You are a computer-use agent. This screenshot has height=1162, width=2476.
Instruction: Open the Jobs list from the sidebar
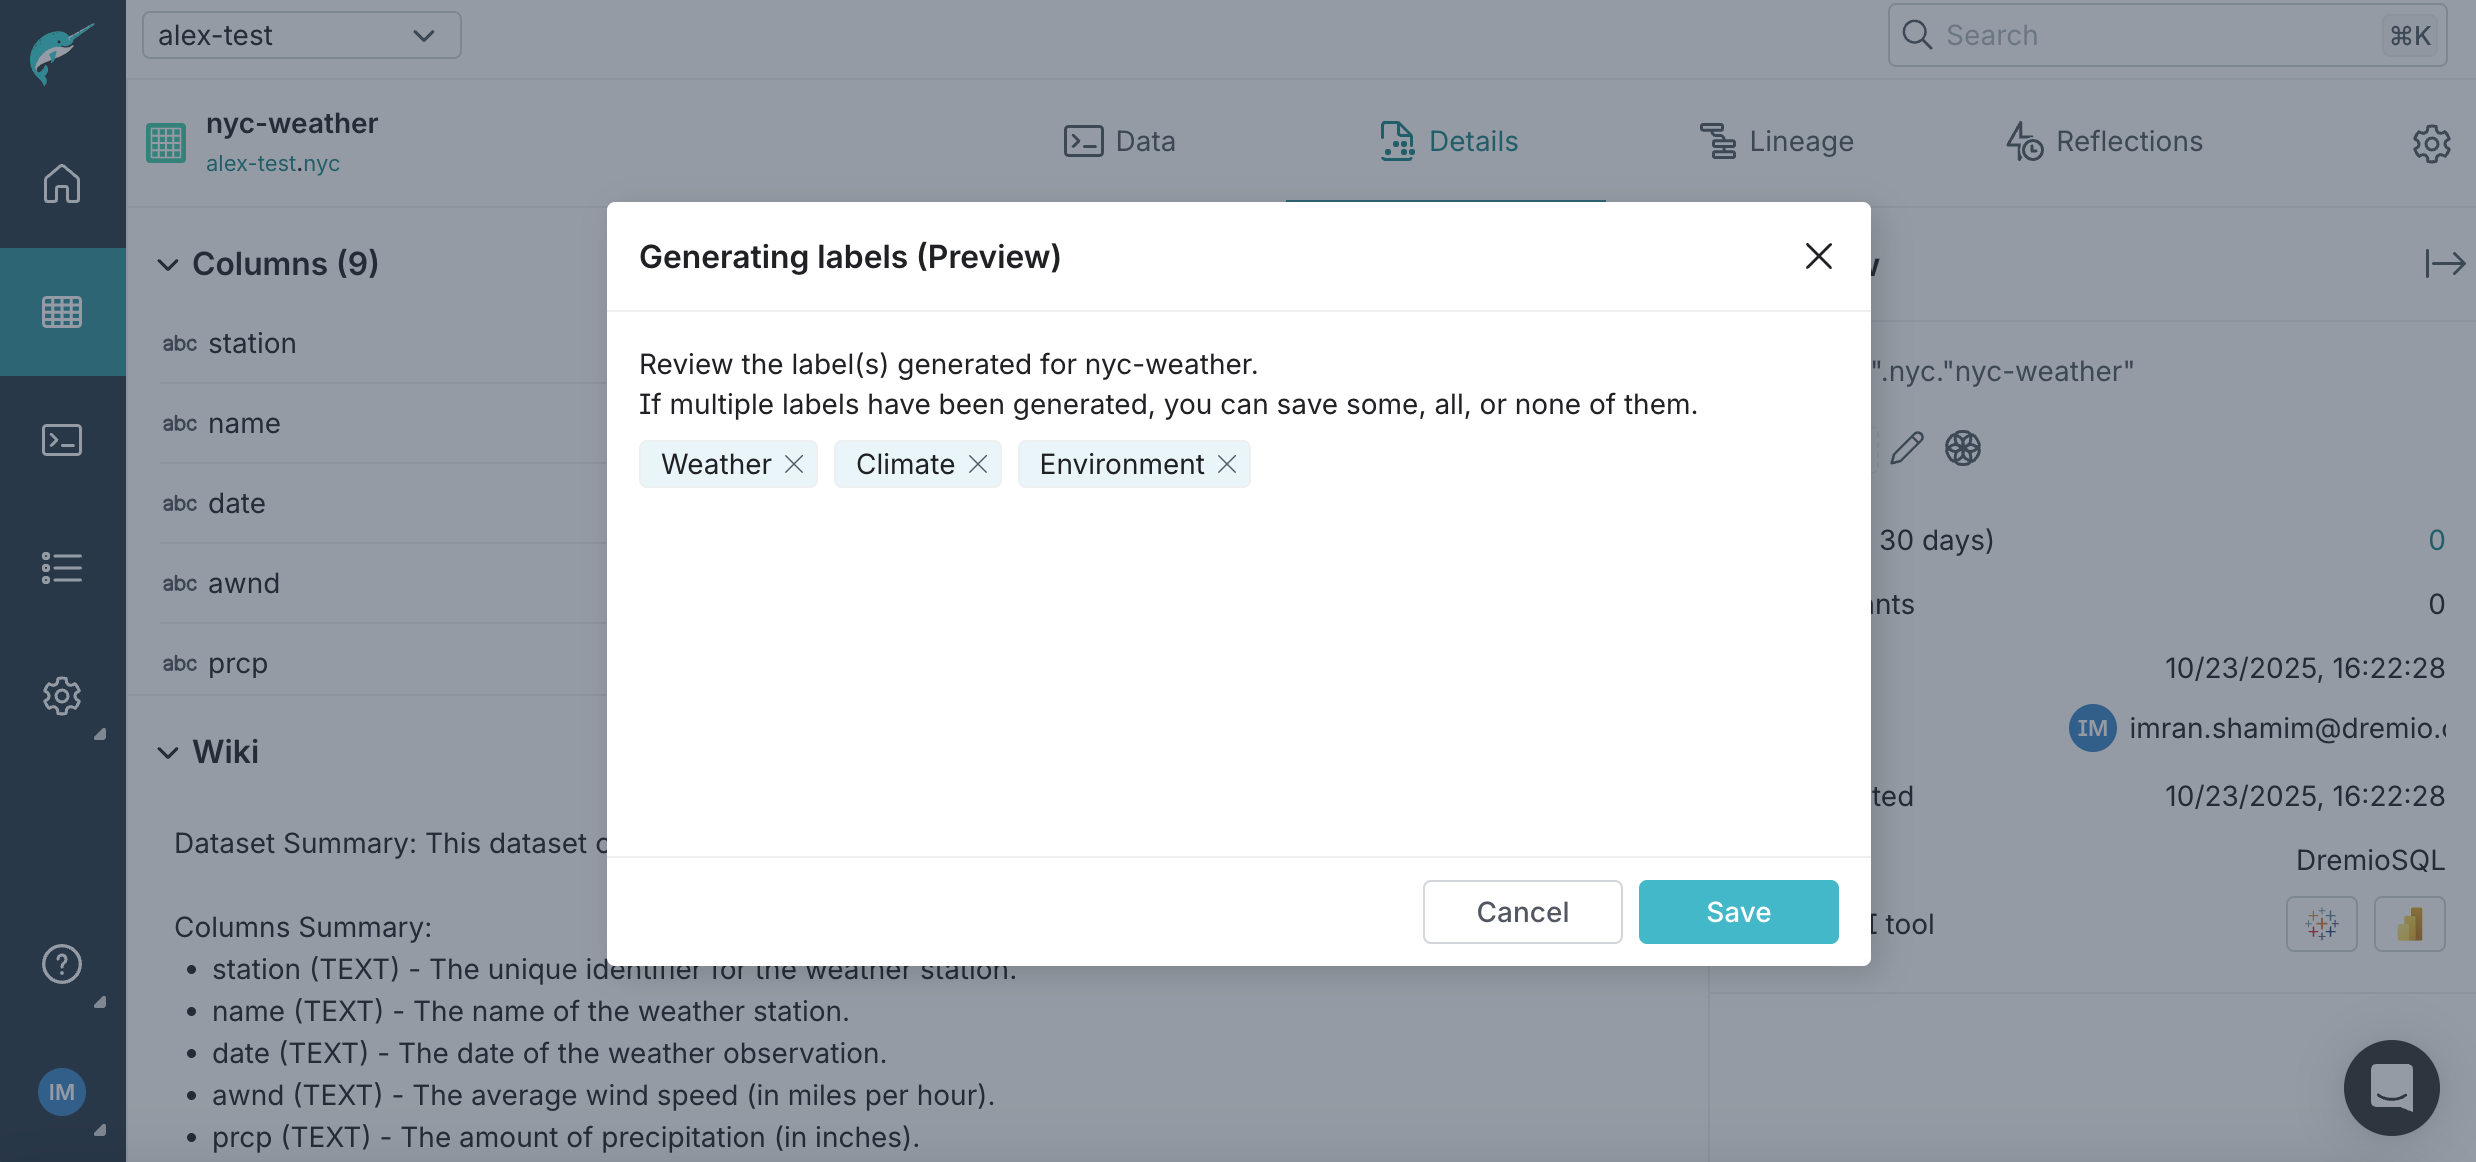62,567
